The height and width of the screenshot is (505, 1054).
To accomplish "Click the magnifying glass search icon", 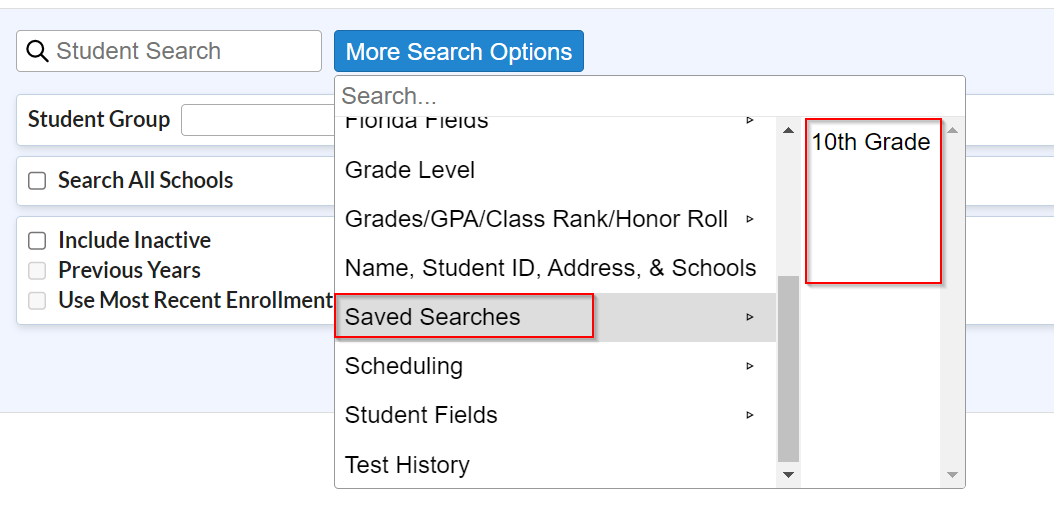I will 37,51.
